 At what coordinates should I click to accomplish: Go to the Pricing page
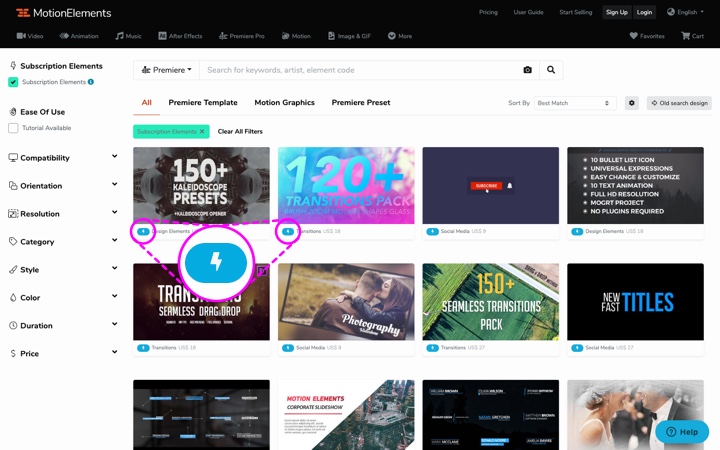pos(488,12)
